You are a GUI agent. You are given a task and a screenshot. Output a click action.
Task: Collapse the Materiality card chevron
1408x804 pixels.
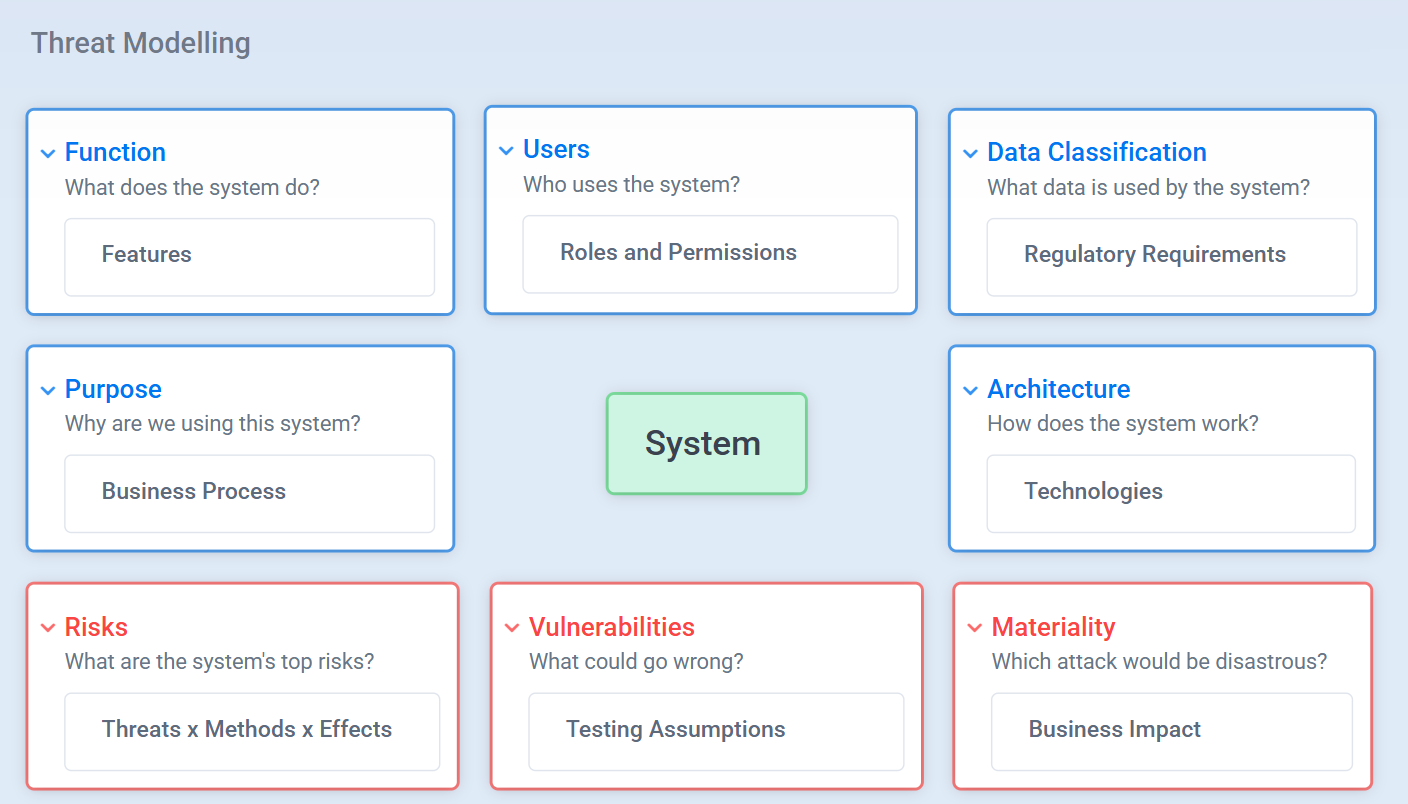tap(975, 628)
